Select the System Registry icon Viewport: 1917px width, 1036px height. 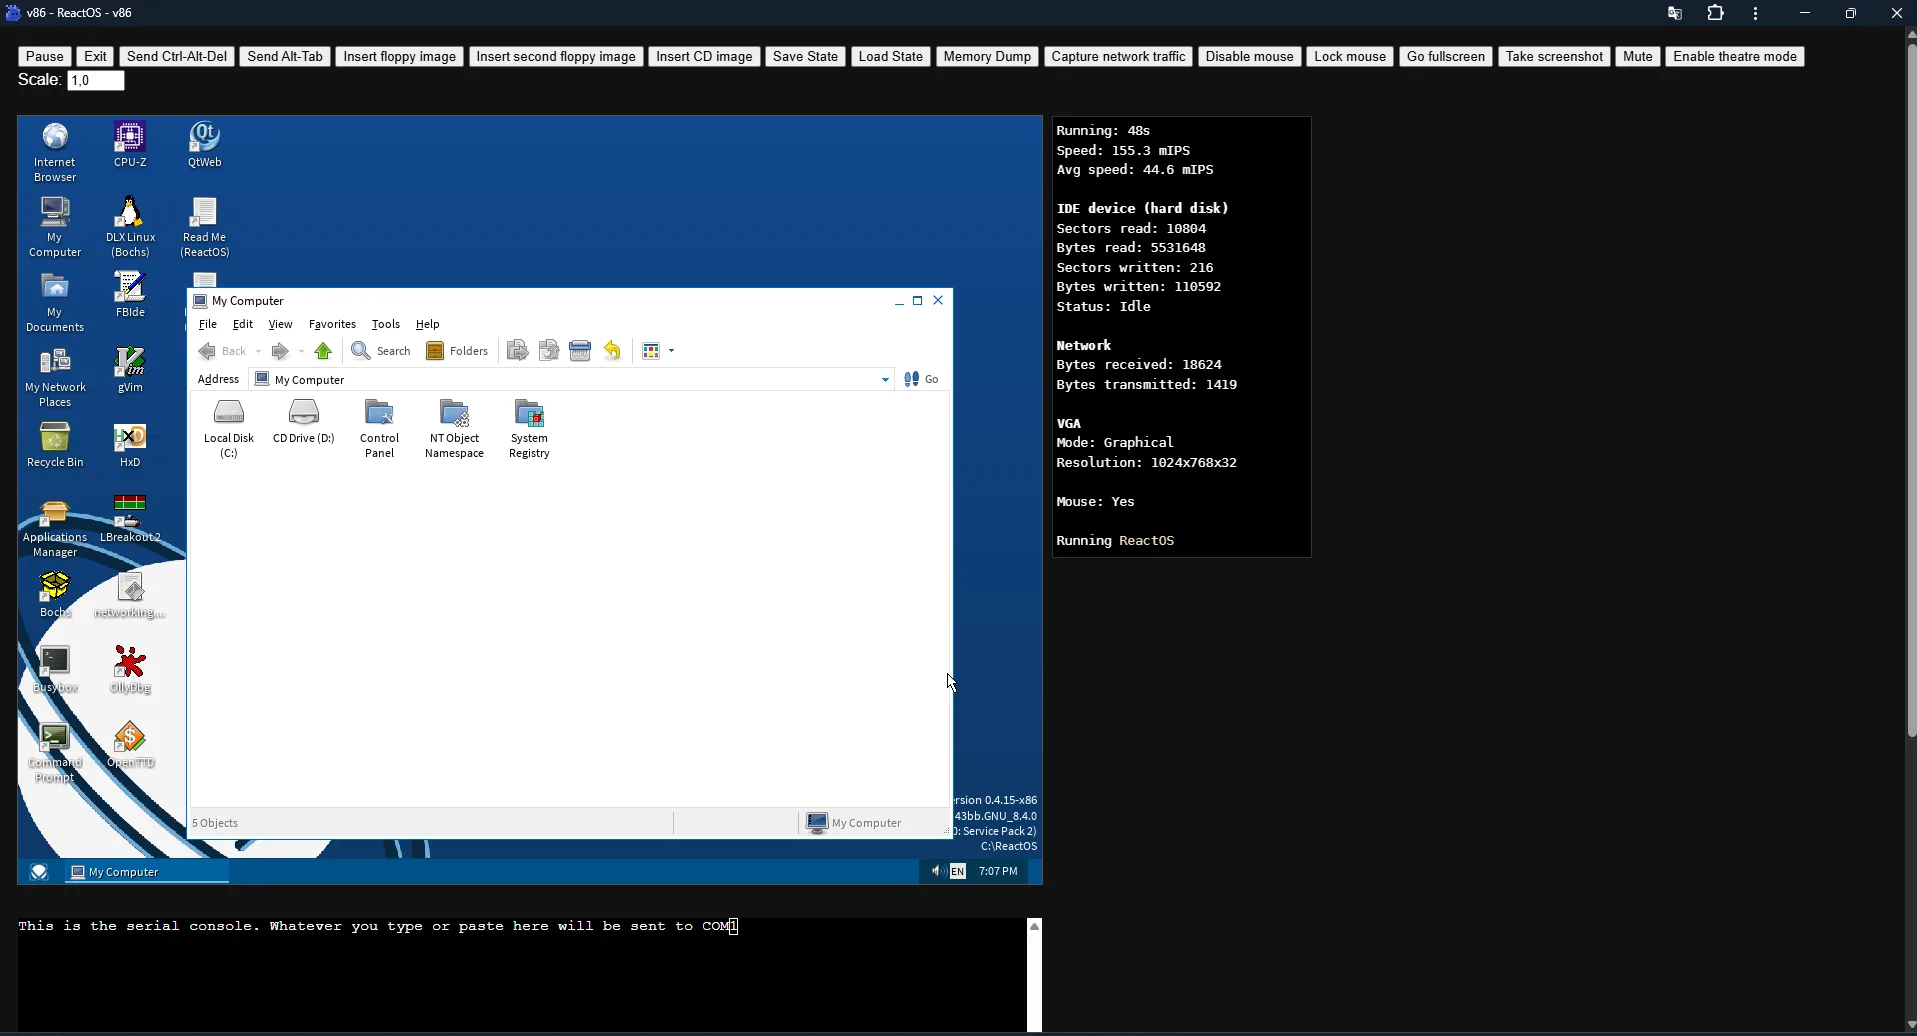tap(529, 429)
